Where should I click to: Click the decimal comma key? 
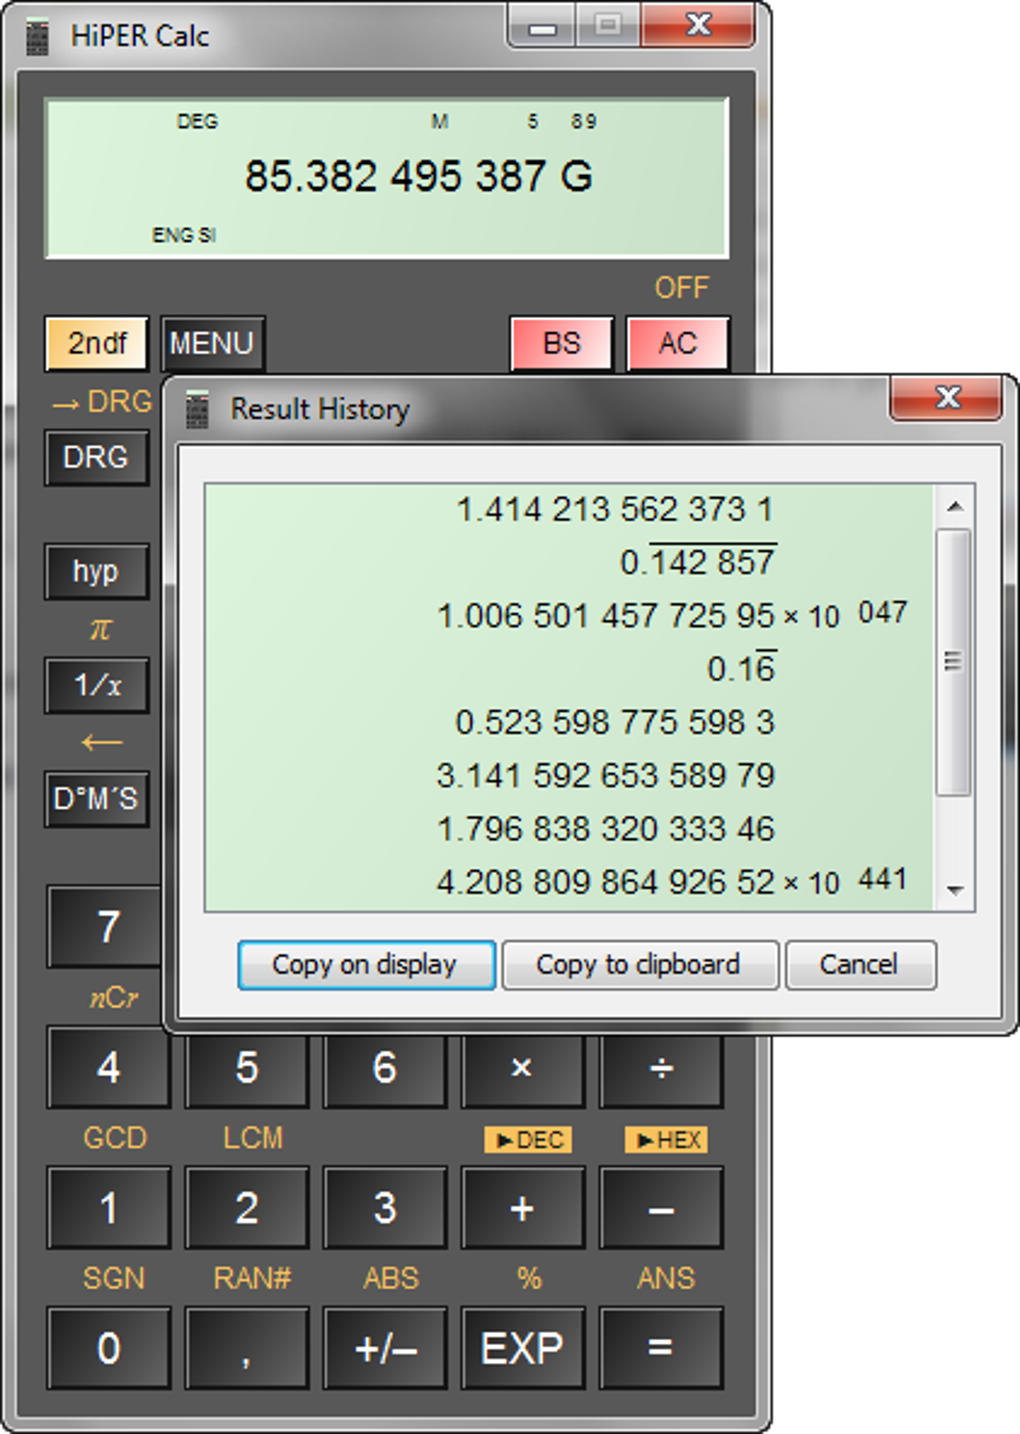[x=247, y=1347]
